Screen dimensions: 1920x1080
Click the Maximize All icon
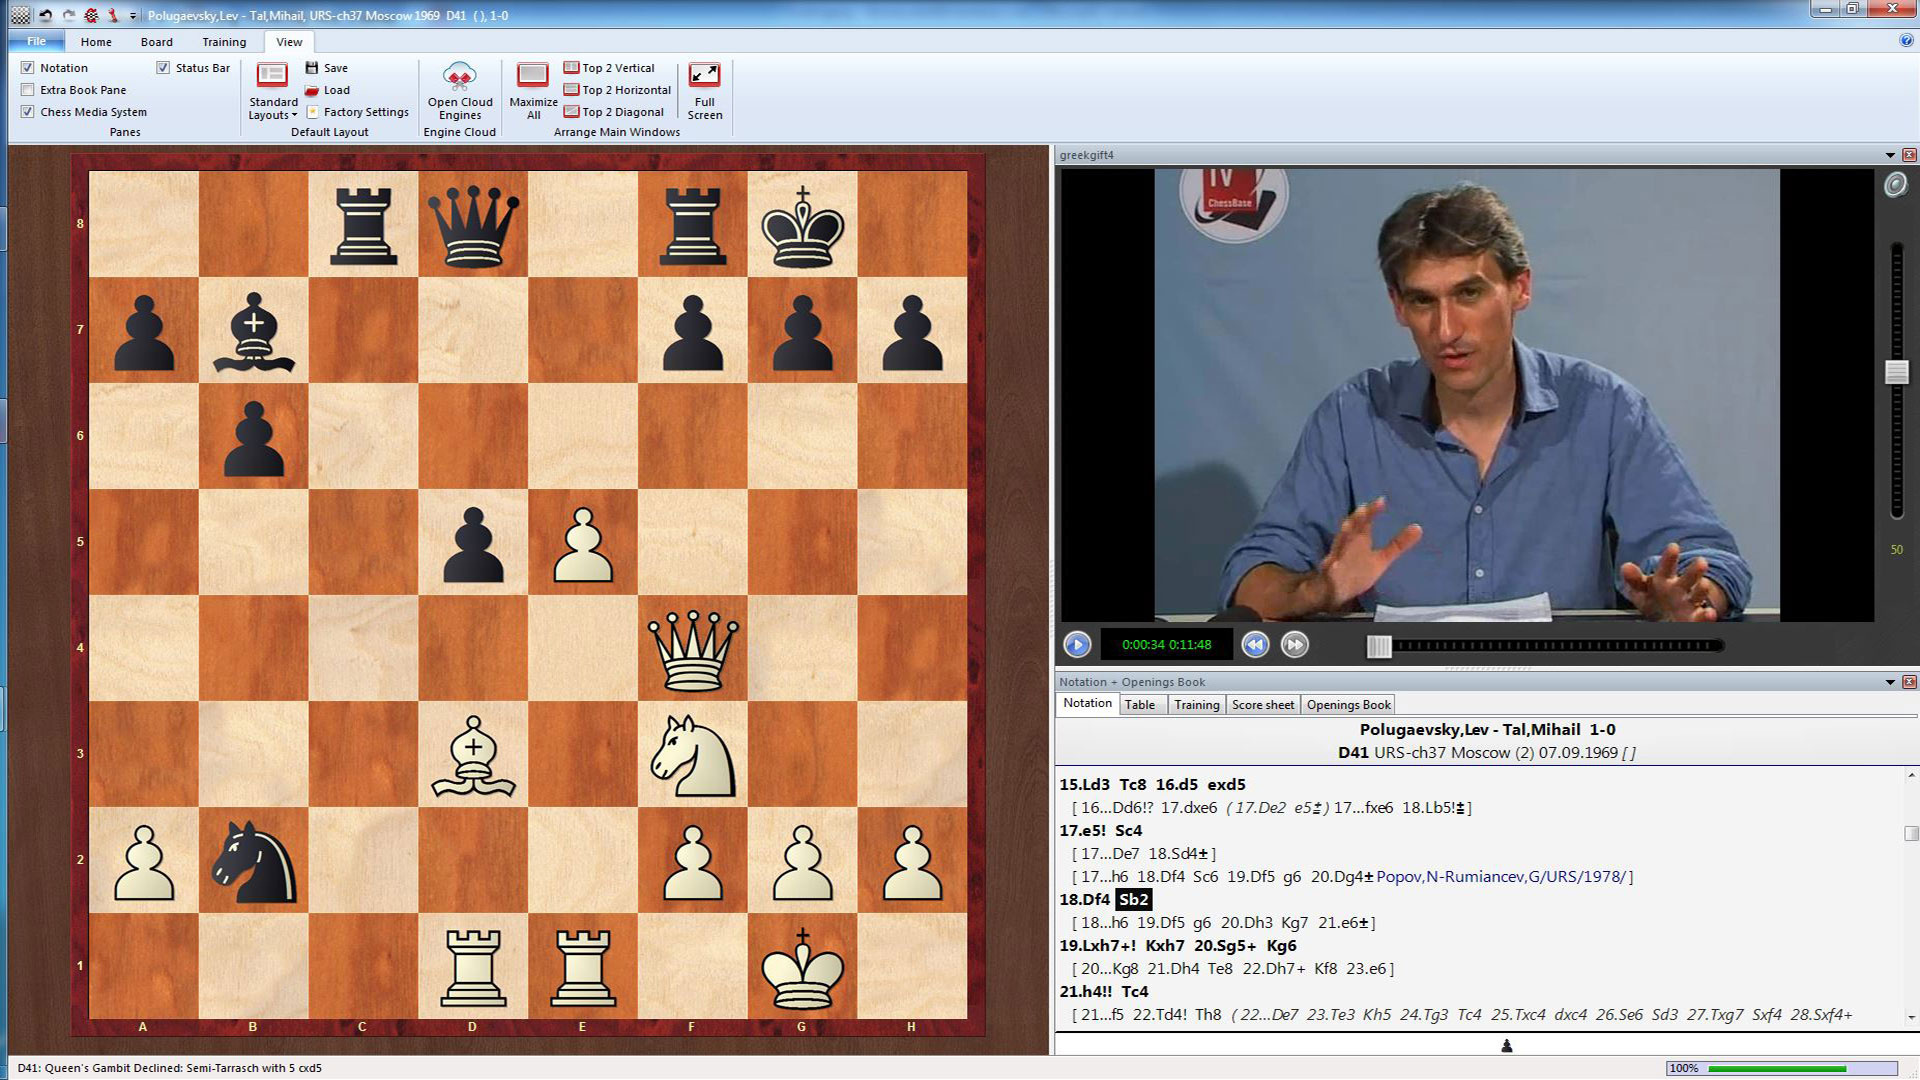point(532,90)
